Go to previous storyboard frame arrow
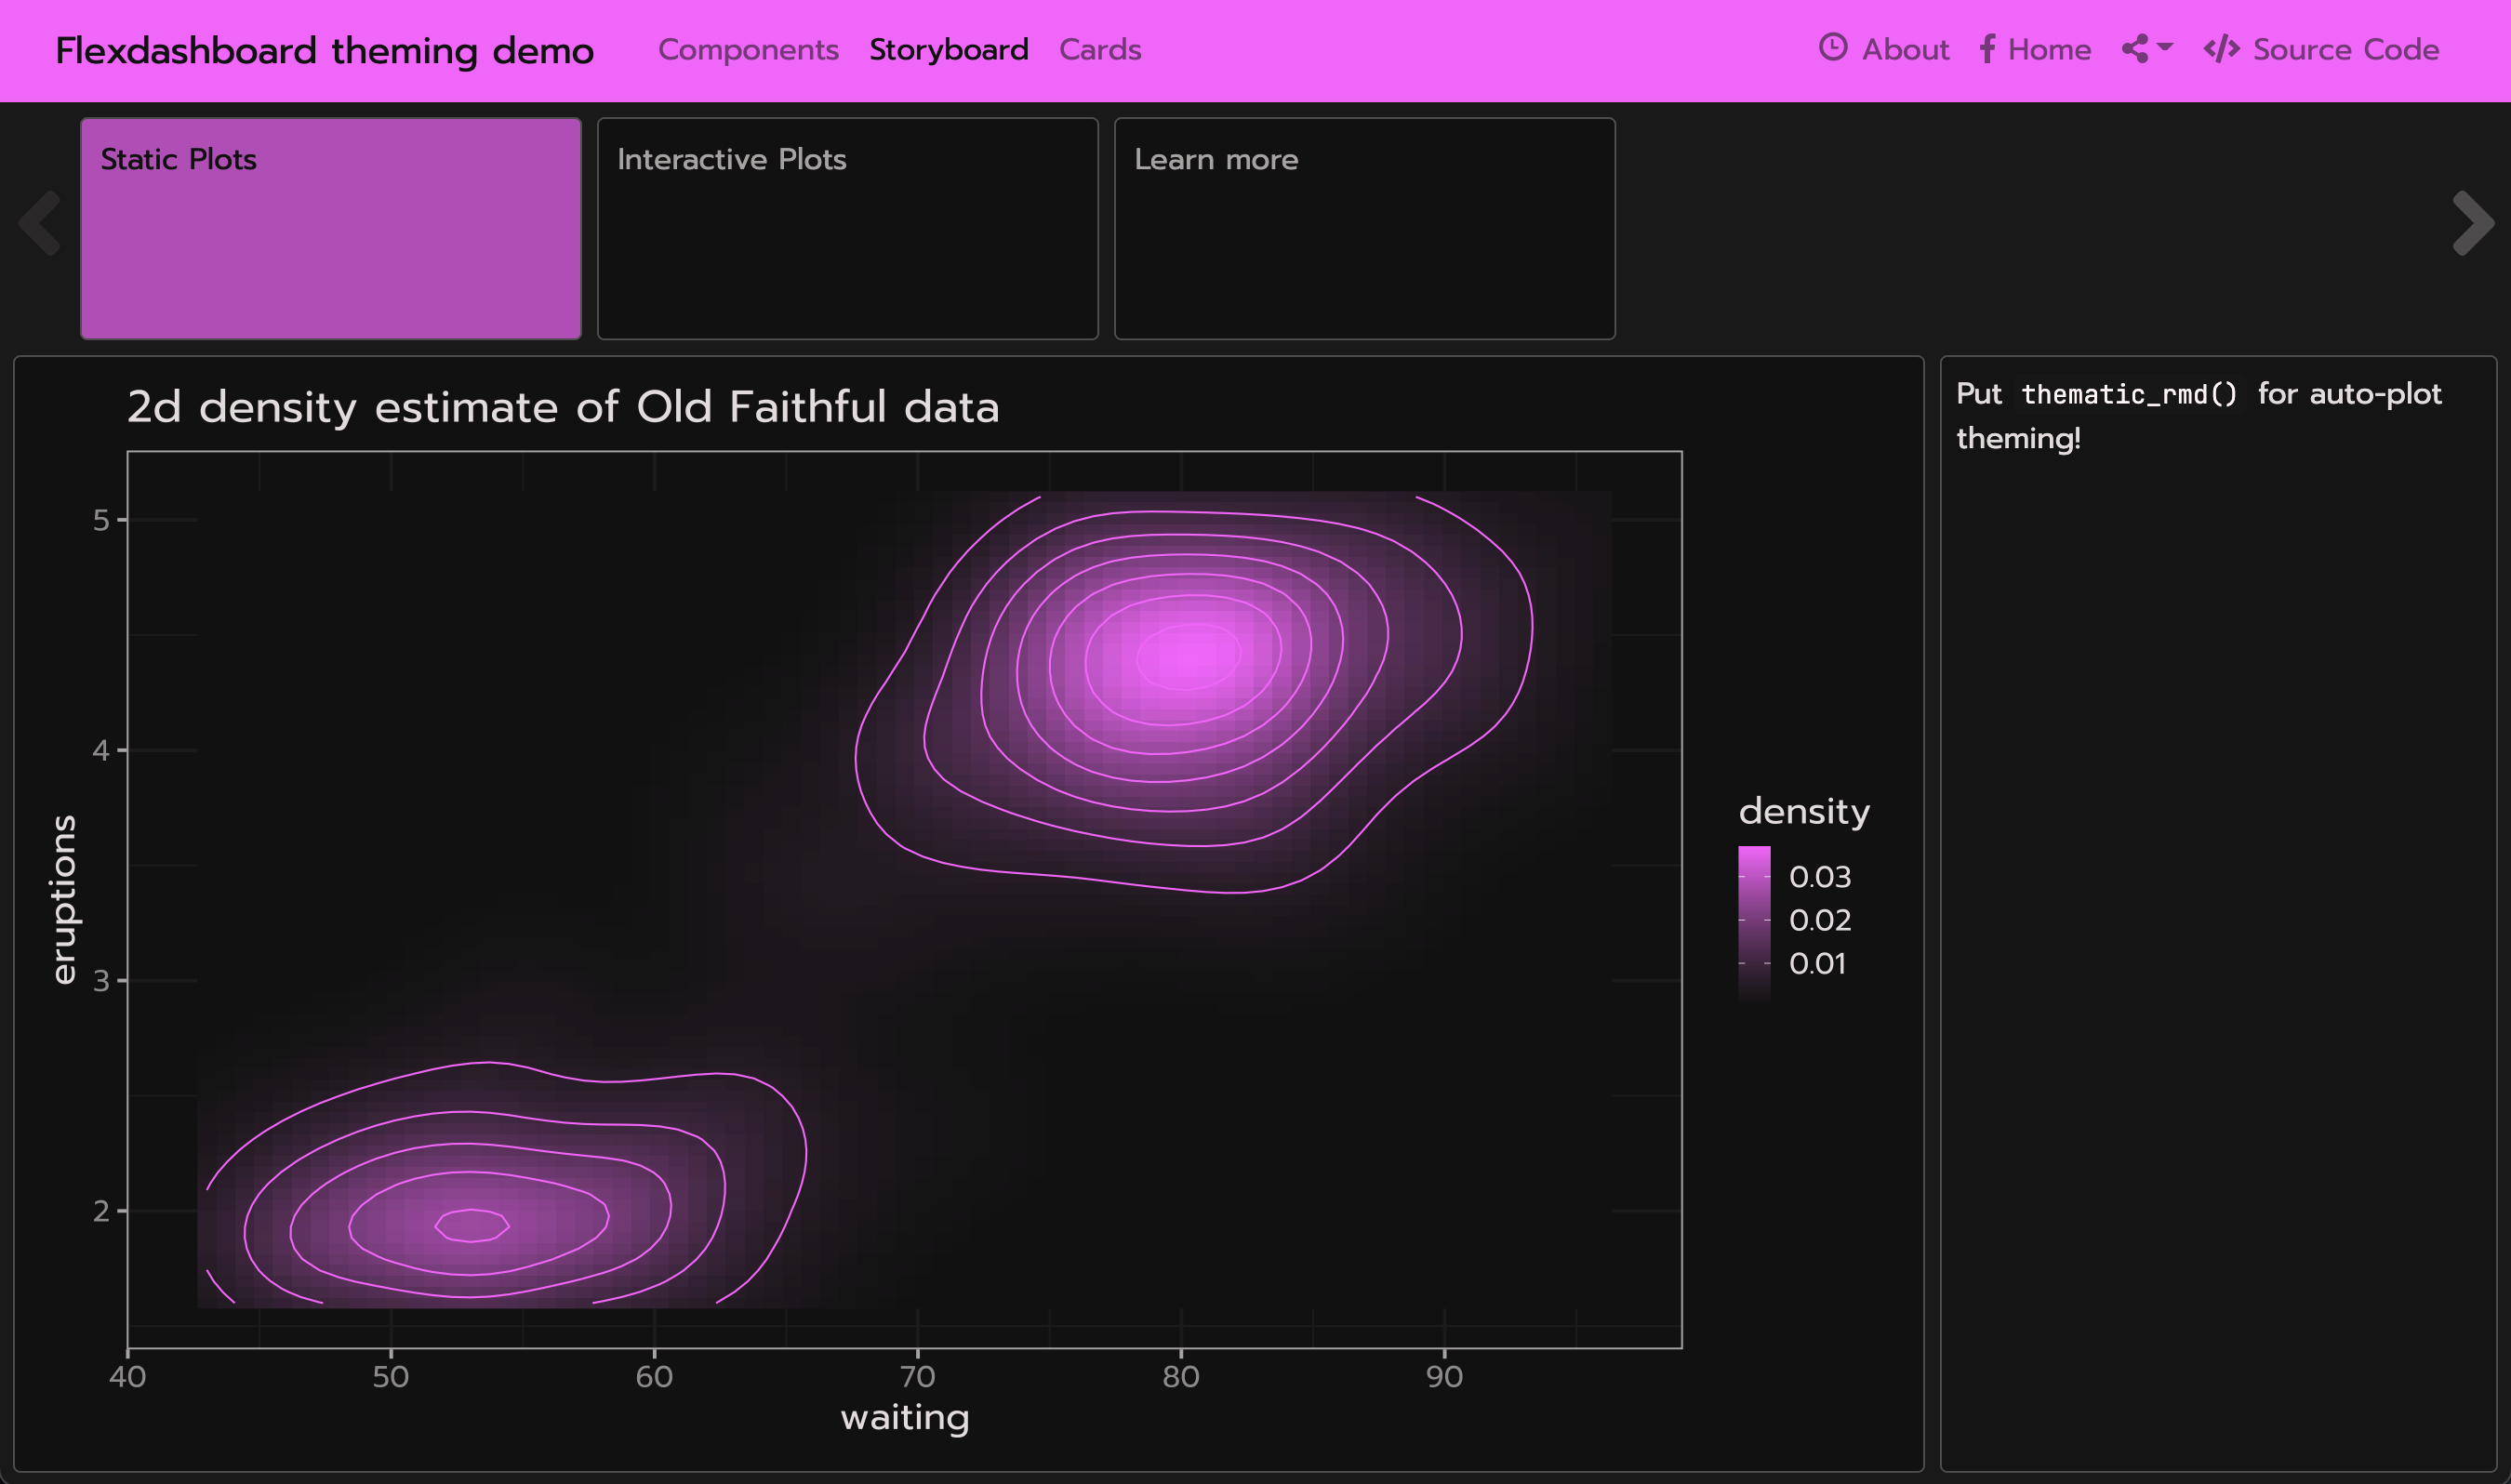The image size is (2511, 1484). pos(40,223)
